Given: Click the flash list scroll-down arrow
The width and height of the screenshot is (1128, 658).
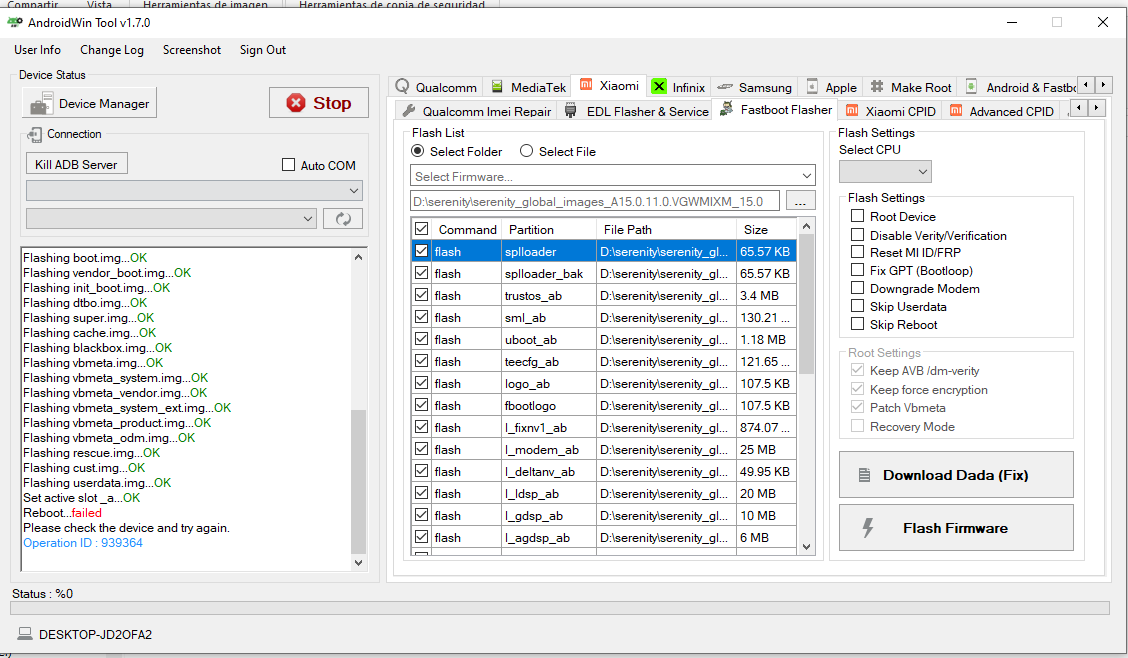Looking at the screenshot, I should [806, 547].
